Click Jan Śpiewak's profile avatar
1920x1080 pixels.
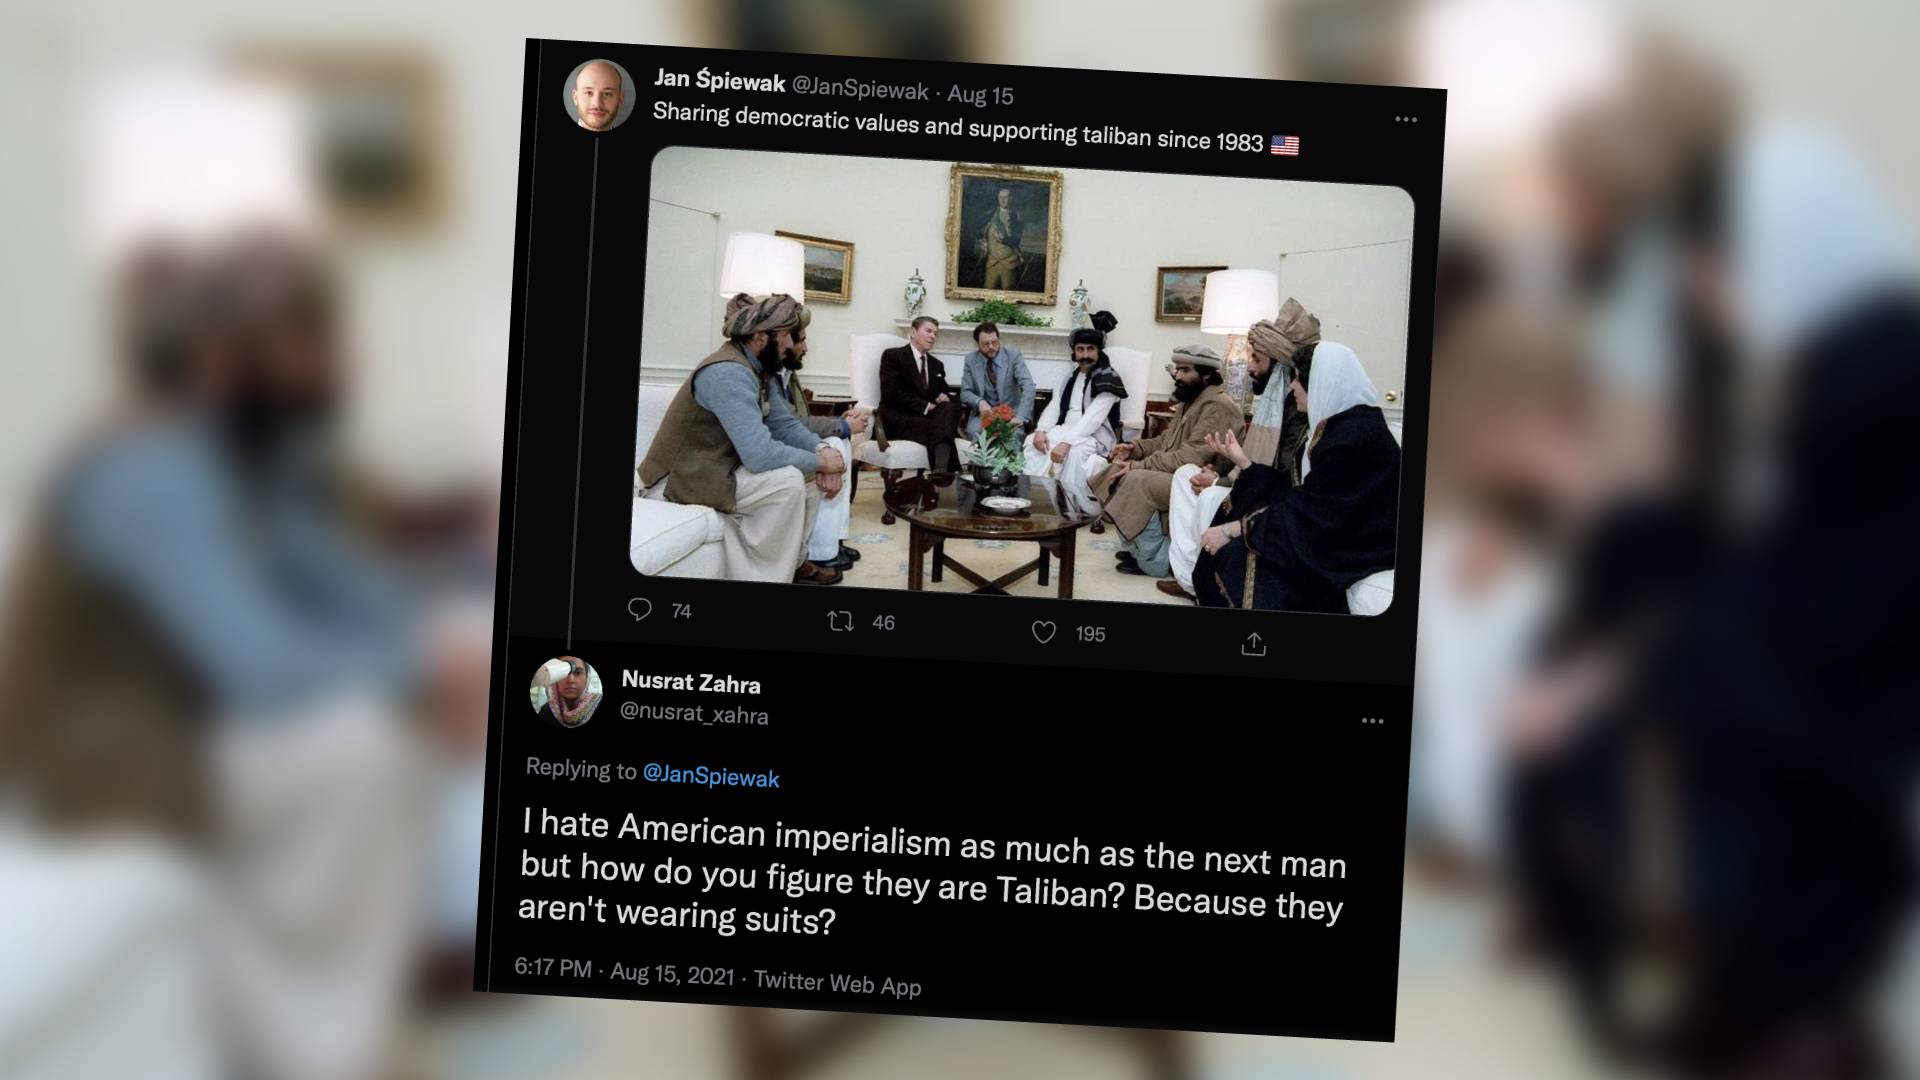pyautogui.click(x=599, y=96)
